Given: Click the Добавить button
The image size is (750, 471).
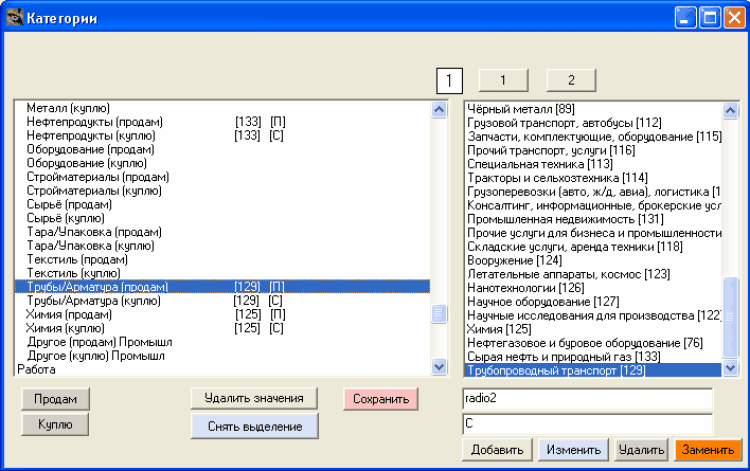Looking at the screenshot, I should click(x=497, y=450).
